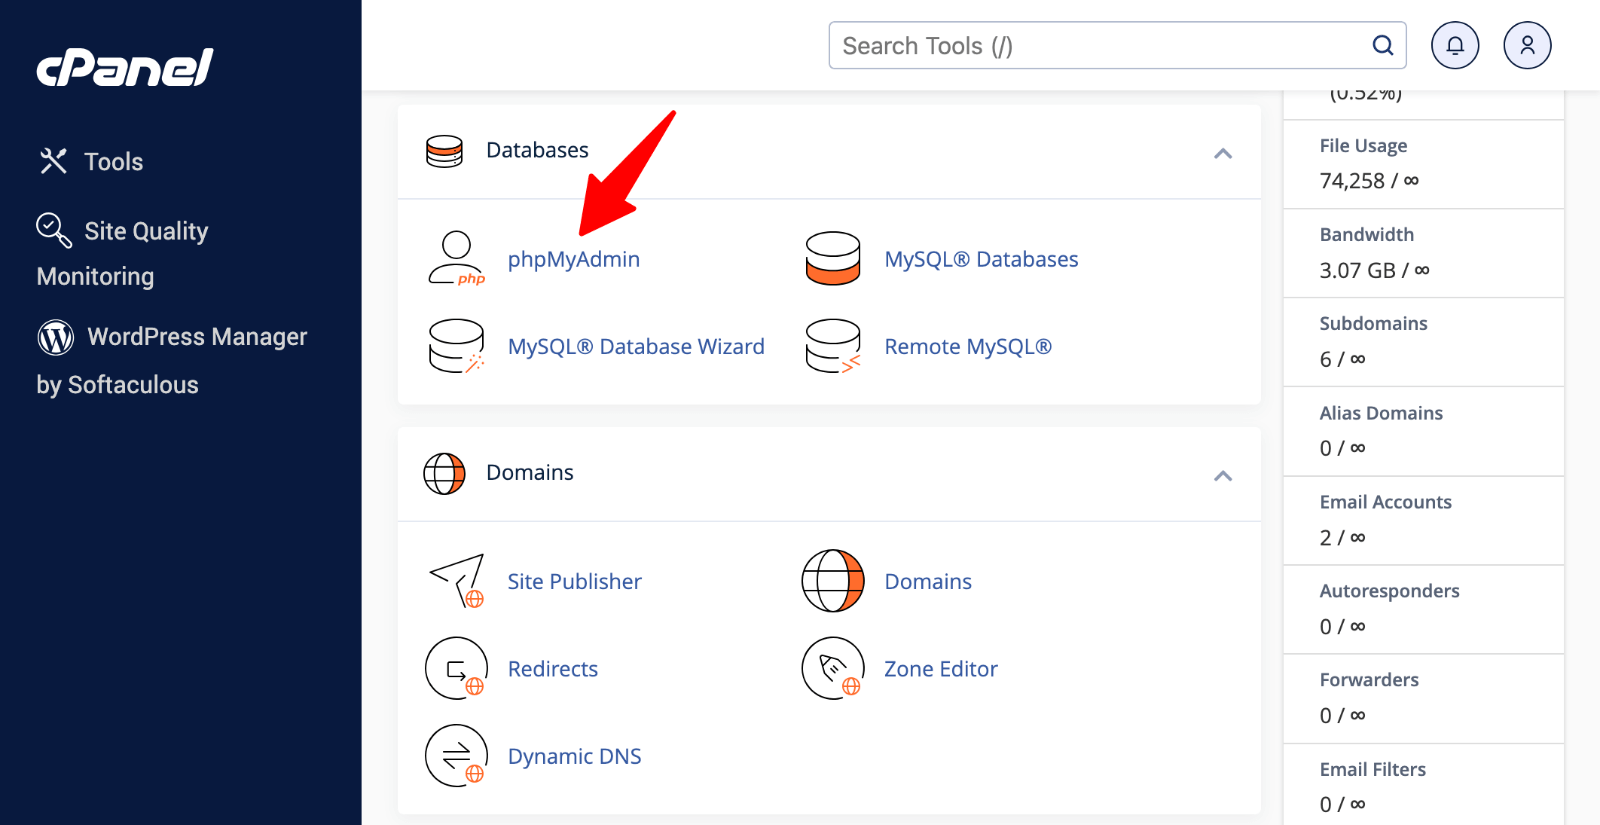Viewport: 1600px width, 825px height.
Task: Open WordPress Manager by Softaculous
Action: point(172,360)
